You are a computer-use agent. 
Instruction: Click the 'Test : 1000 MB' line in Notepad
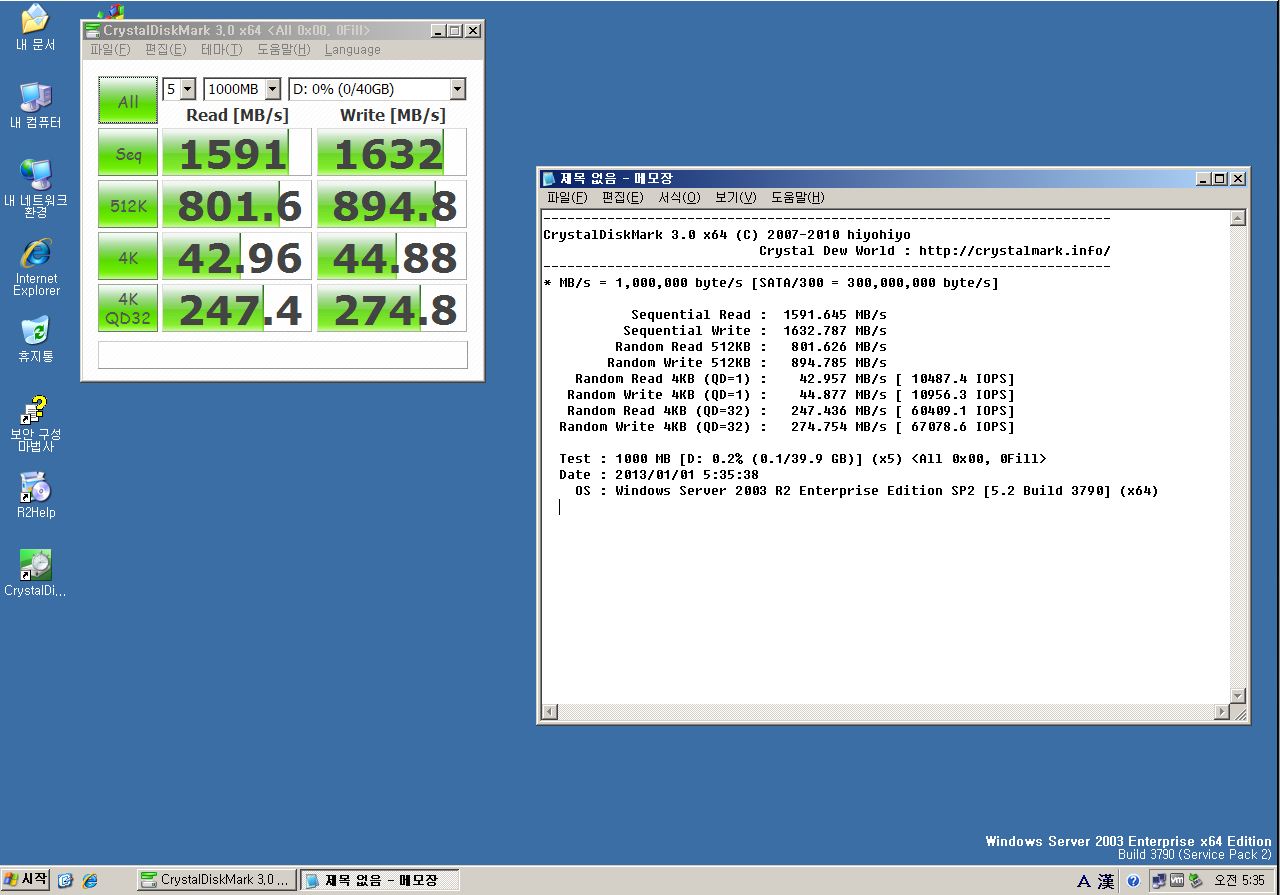click(x=803, y=459)
